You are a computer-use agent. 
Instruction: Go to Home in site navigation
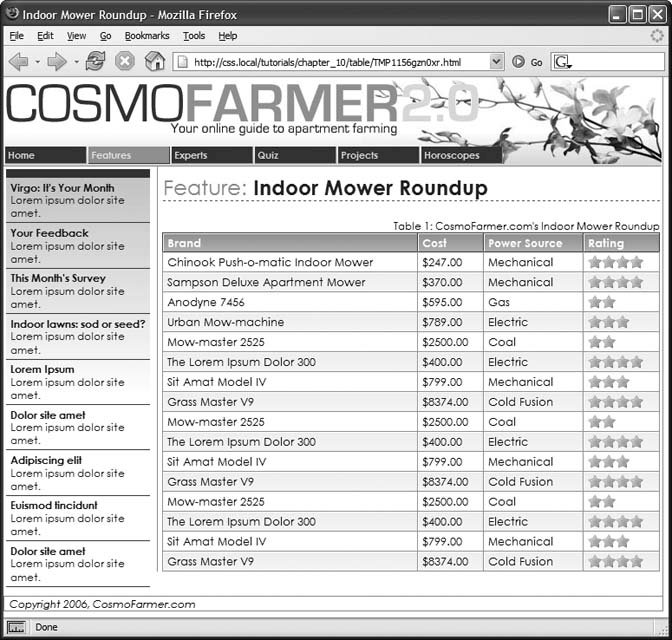45,155
